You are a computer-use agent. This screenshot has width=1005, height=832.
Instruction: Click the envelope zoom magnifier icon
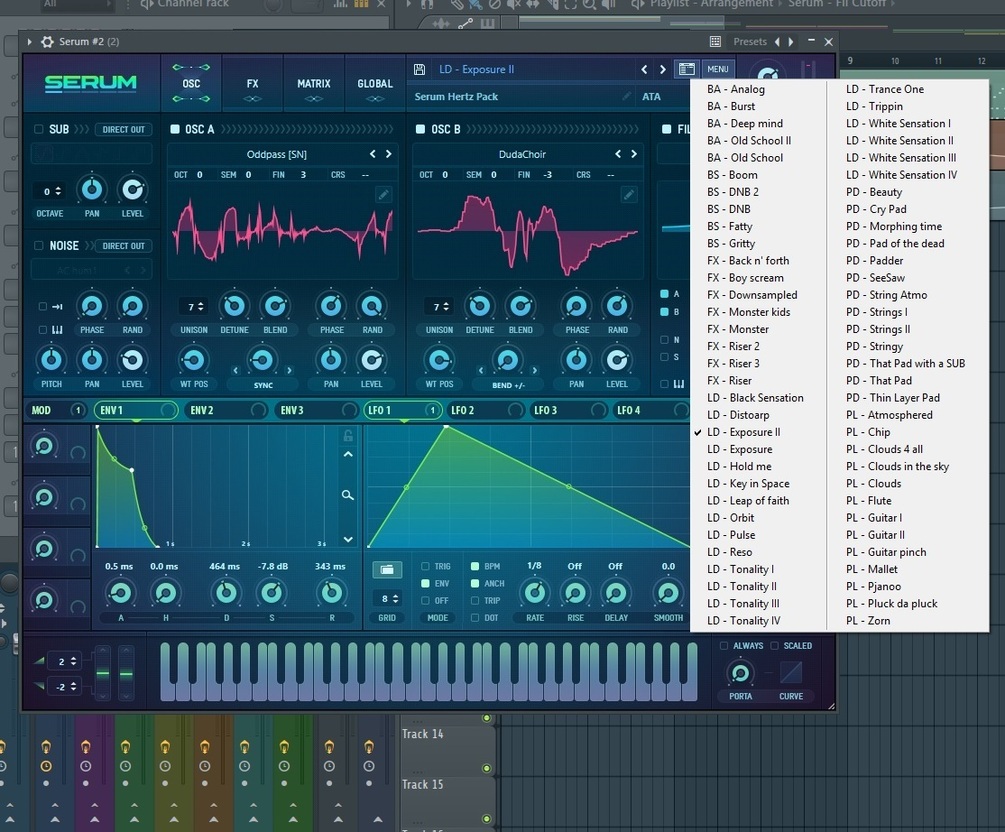tap(347, 495)
